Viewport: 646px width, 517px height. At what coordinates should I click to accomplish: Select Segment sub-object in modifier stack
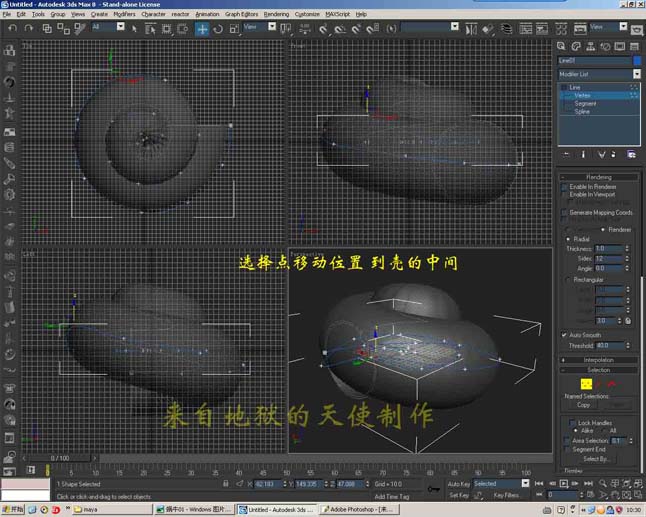pos(585,103)
